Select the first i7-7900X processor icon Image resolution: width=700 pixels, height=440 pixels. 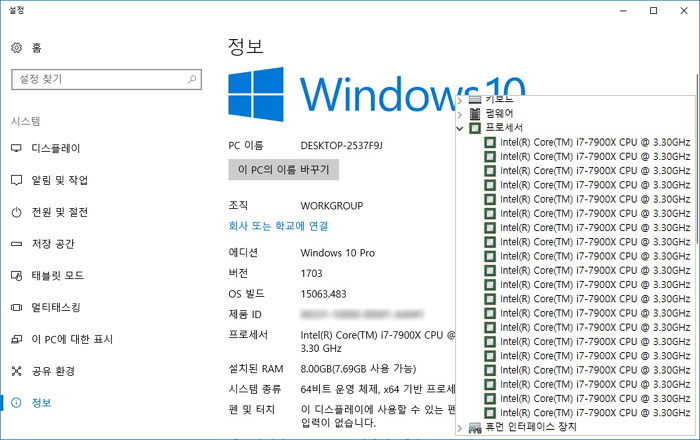click(x=490, y=142)
